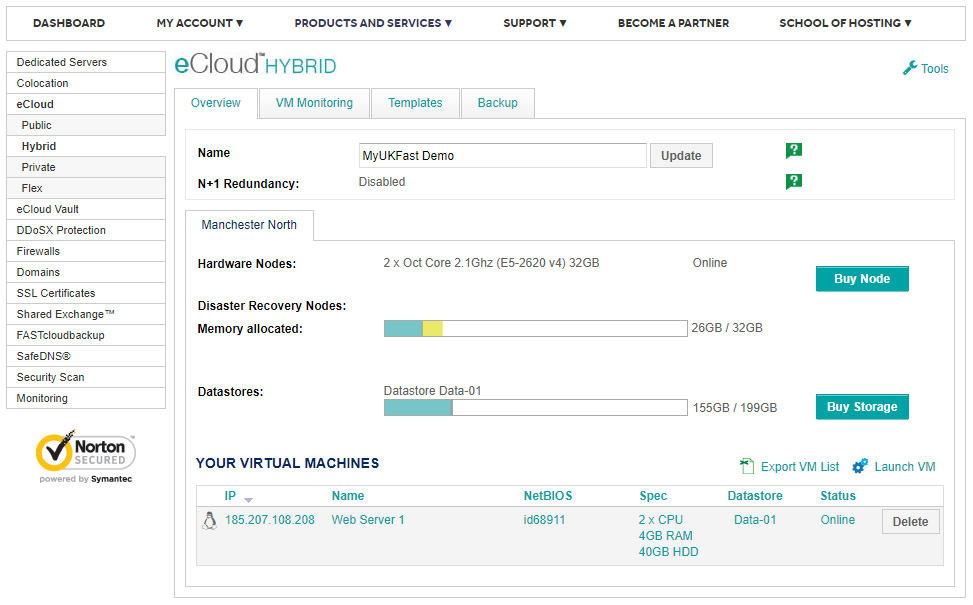Open FASTcloudbackup in sidebar
Screen dimensions: 973x605
click(86, 335)
